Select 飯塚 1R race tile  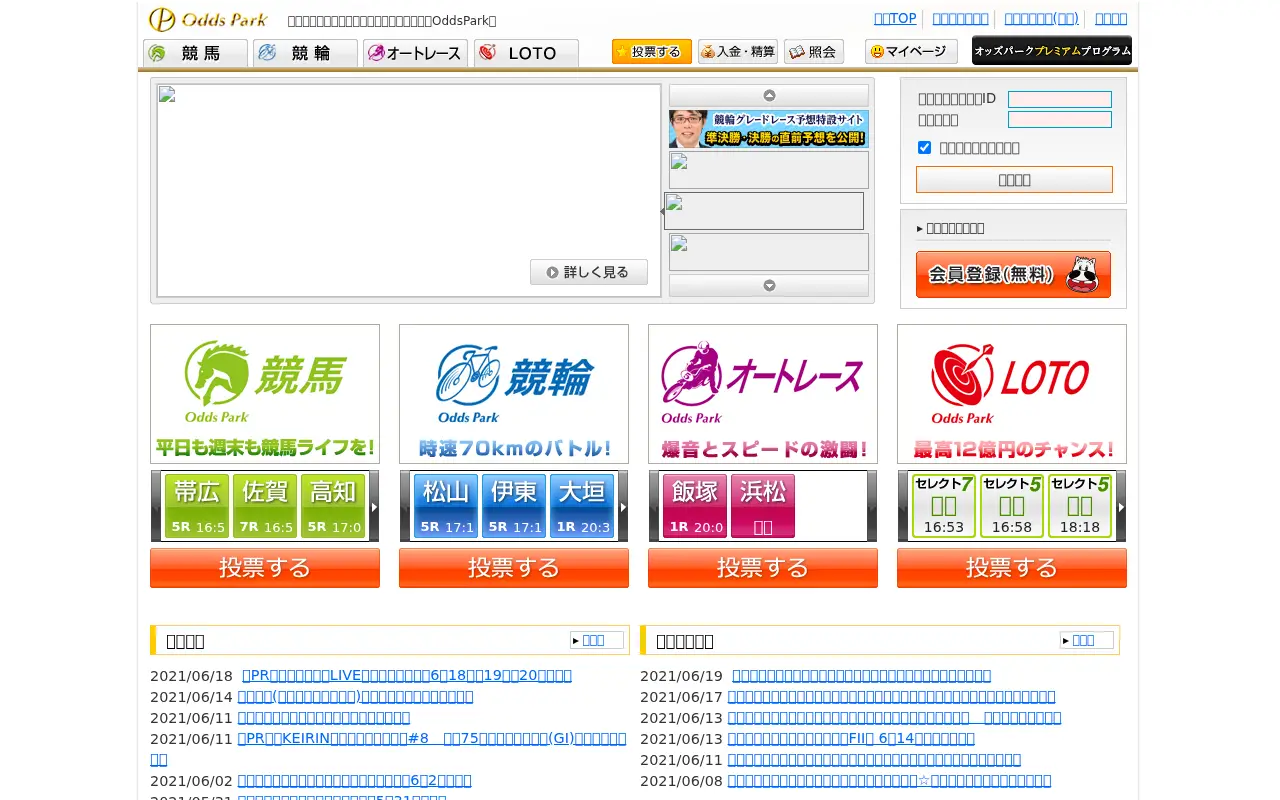(695, 506)
